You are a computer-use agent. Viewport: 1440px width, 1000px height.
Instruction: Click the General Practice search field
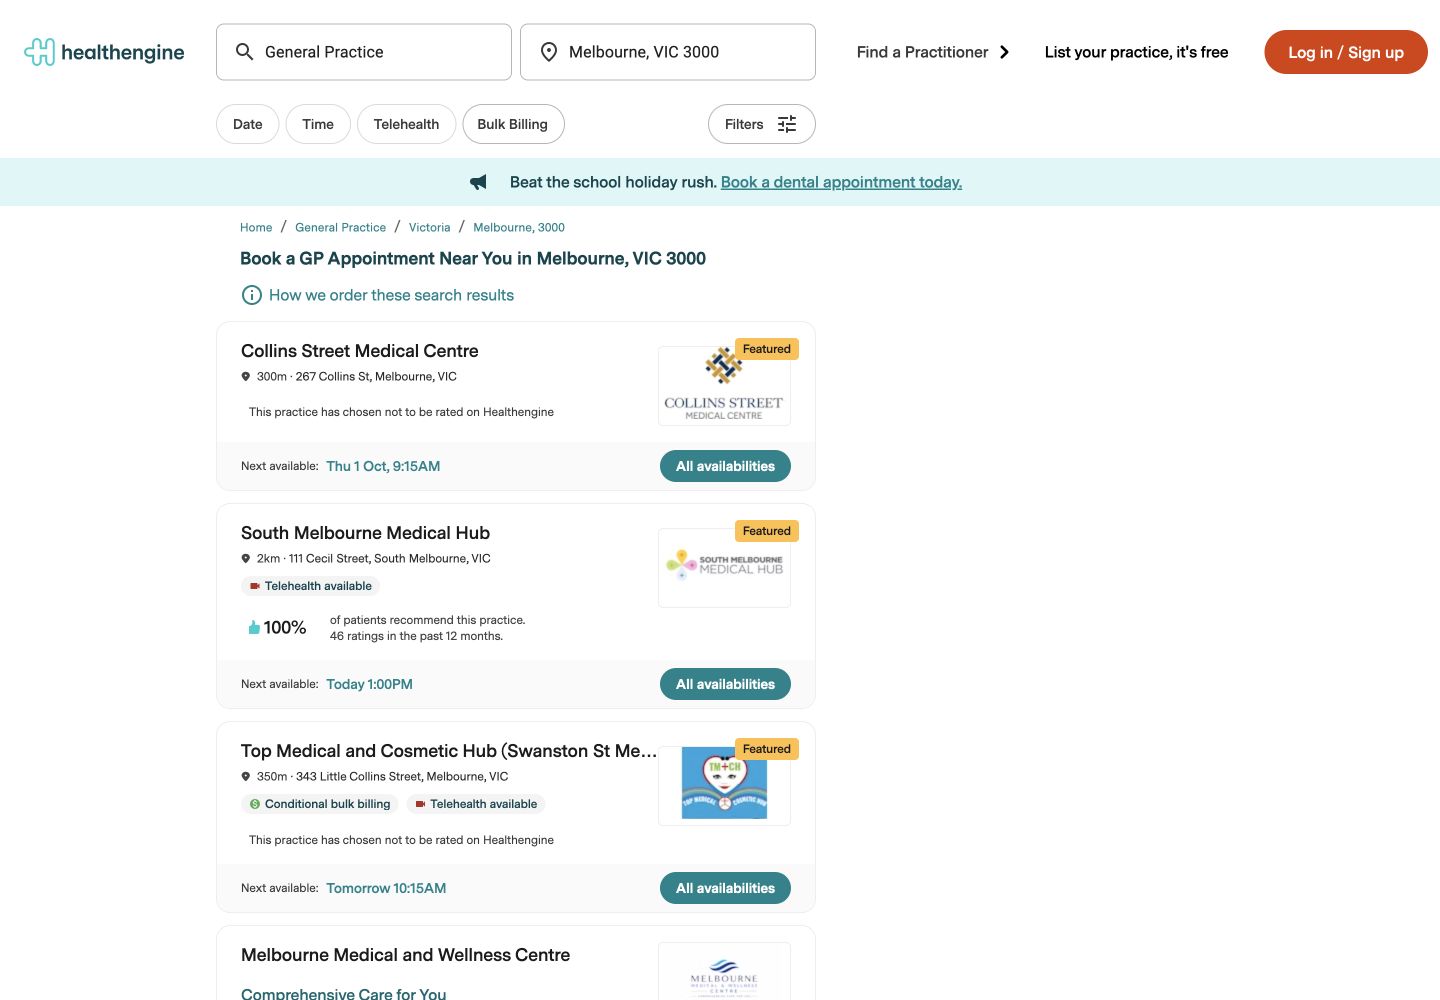tap(364, 52)
